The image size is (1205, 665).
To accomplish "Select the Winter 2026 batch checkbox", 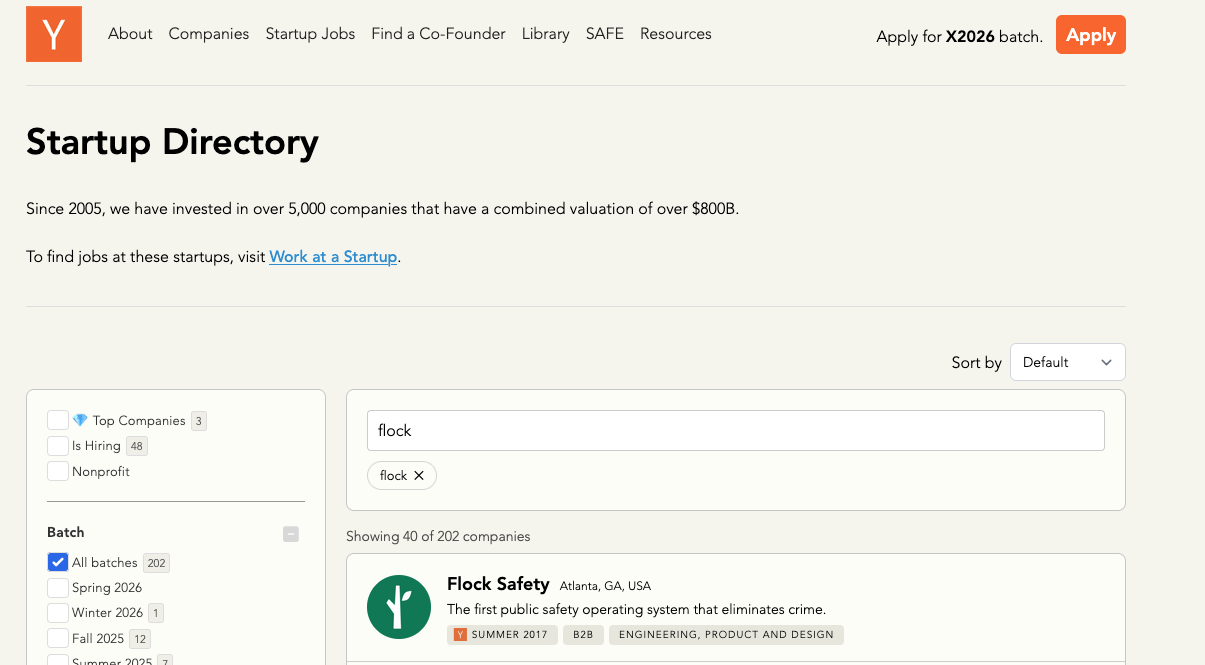I will pyautogui.click(x=58, y=613).
